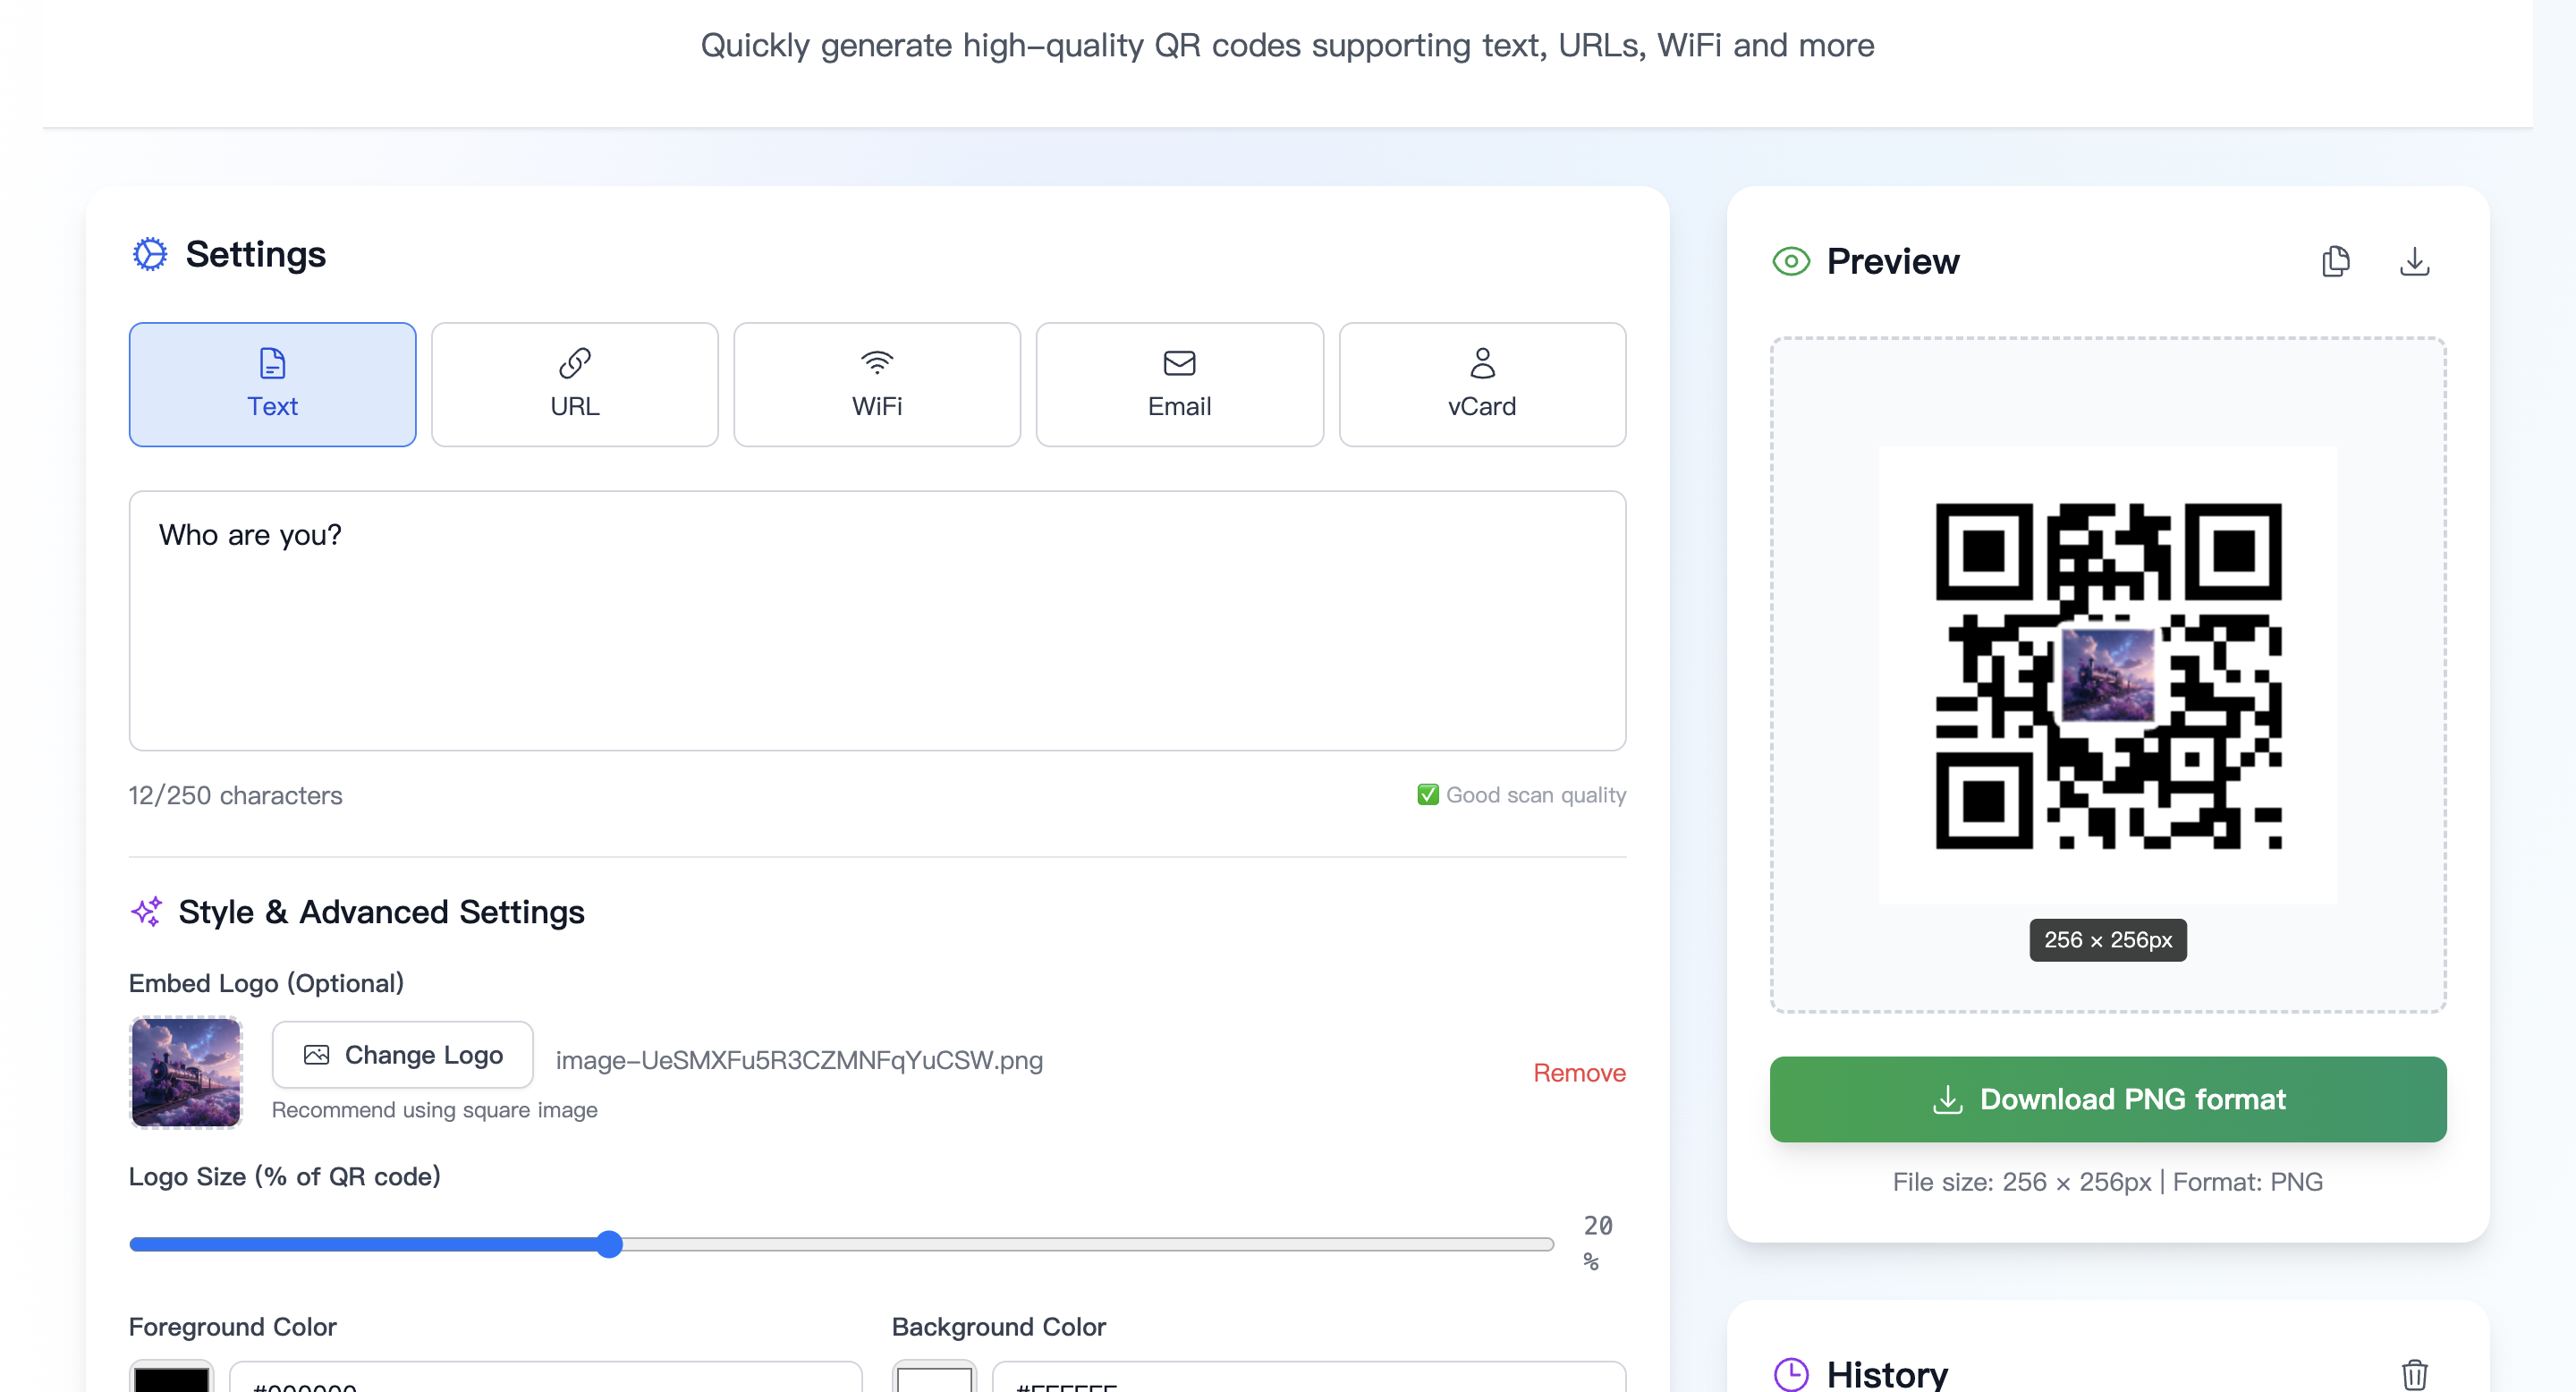Expand the Style & Advanced Settings section

pos(380,912)
